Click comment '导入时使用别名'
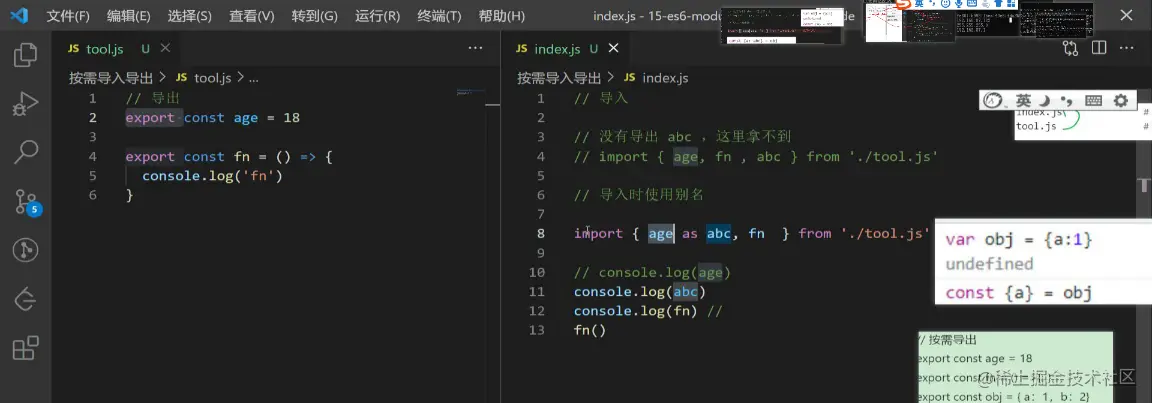The width and height of the screenshot is (1152, 403). pos(638,195)
